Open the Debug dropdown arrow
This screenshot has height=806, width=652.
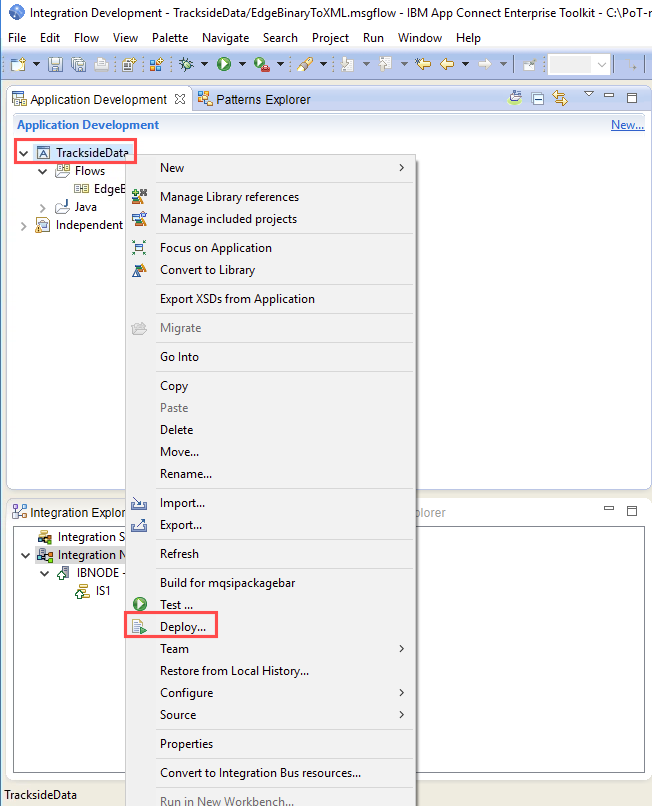pos(204,64)
